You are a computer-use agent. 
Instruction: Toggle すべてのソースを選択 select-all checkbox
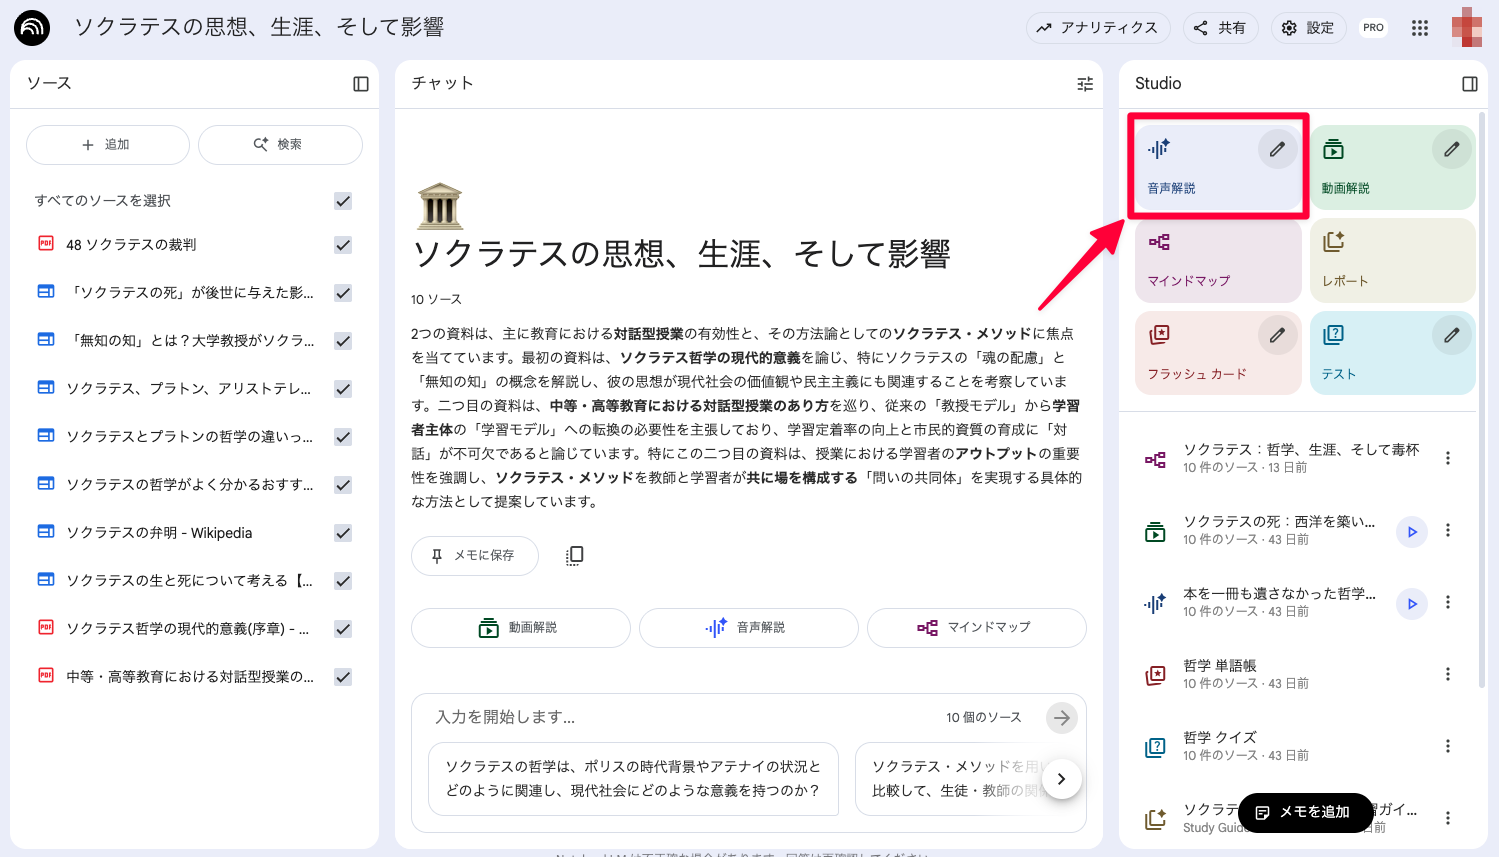(342, 200)
